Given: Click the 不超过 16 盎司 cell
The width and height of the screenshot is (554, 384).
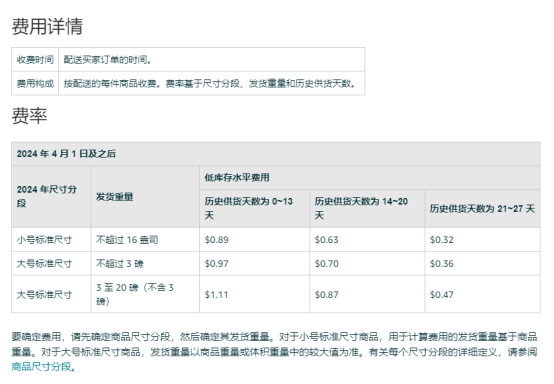Looking at the screenshot, I should point(145,240).
